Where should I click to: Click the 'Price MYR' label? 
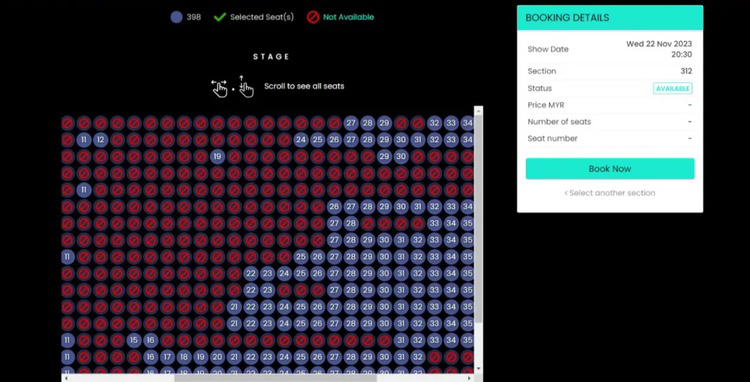(546, 105)
